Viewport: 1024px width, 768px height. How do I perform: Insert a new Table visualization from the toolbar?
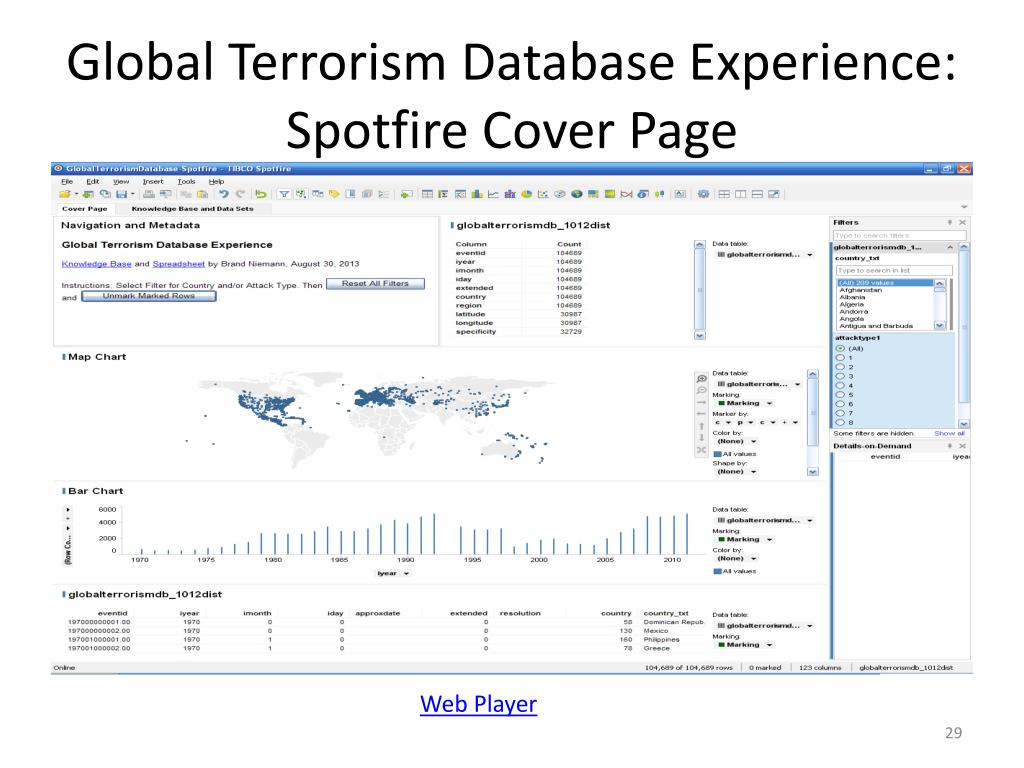[x=427, y=194]
